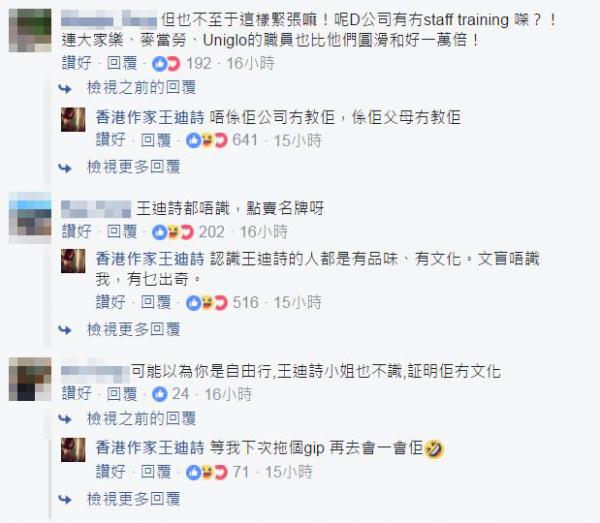
Task: Open 香港作家王迪詩 profile in the 有品味 reply
Action: pyautogui.click(x=150, y=259)
